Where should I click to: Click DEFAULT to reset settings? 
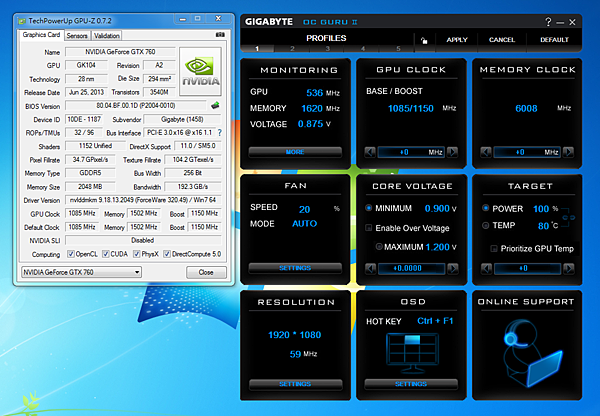pyautogui.click(x=554, y=40)
